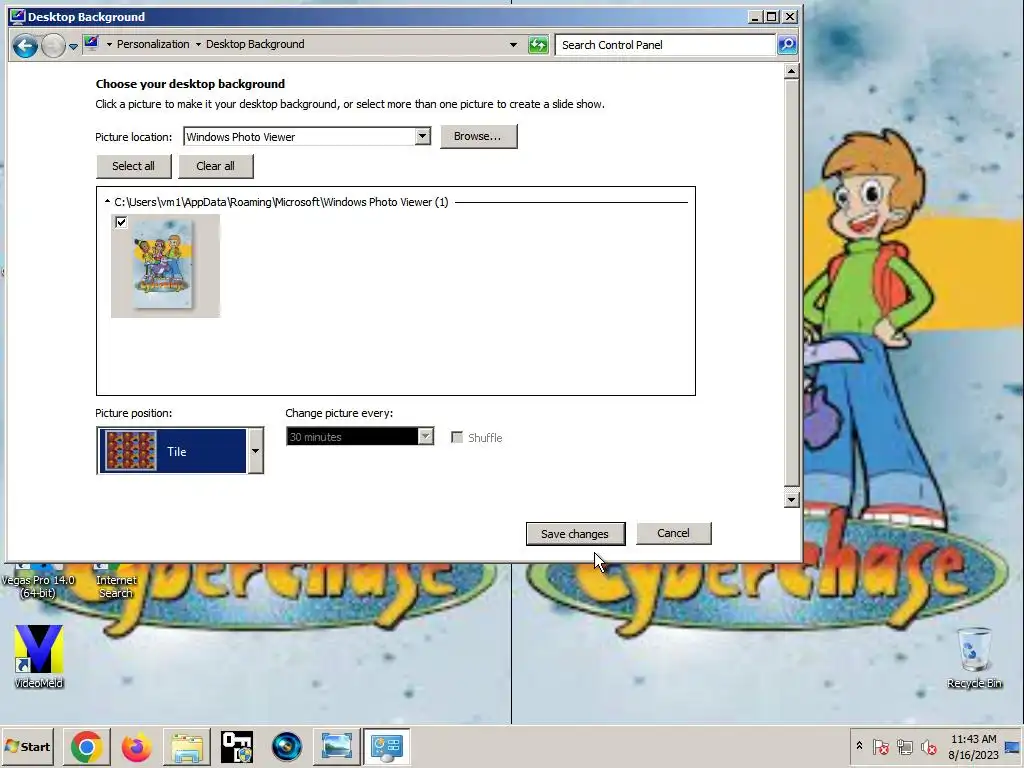Expand arrow before Desktop Background breadcrumb

click(x=198, y=44)
